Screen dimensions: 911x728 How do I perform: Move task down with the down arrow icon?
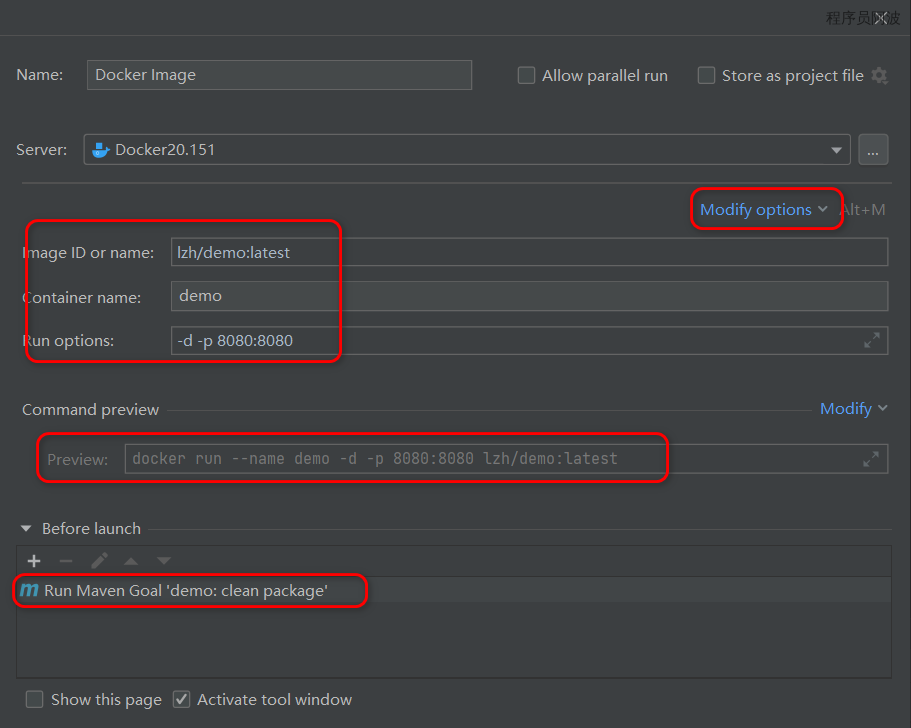(x=164, y=561)
